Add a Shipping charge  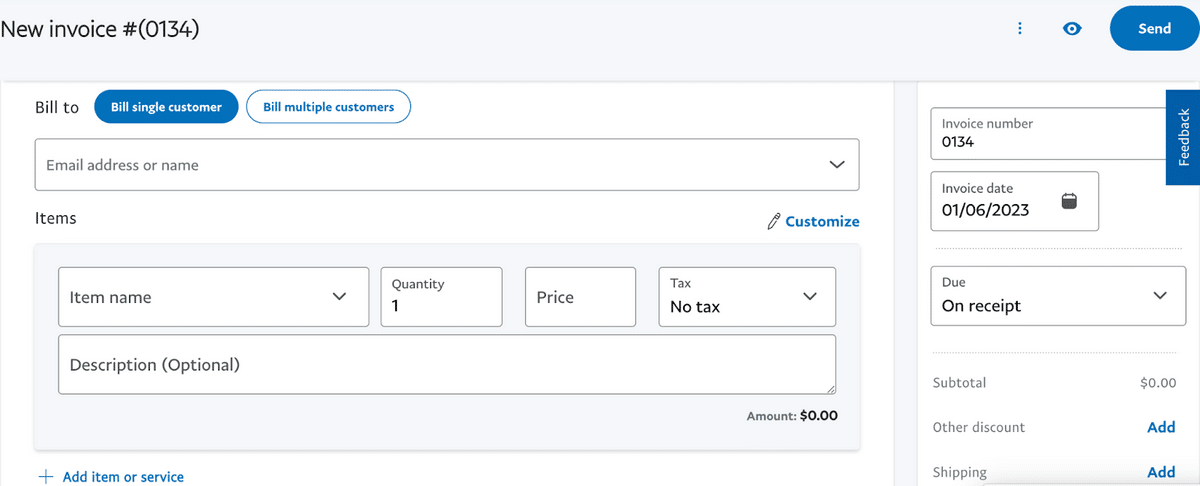tap(1160, 472)
